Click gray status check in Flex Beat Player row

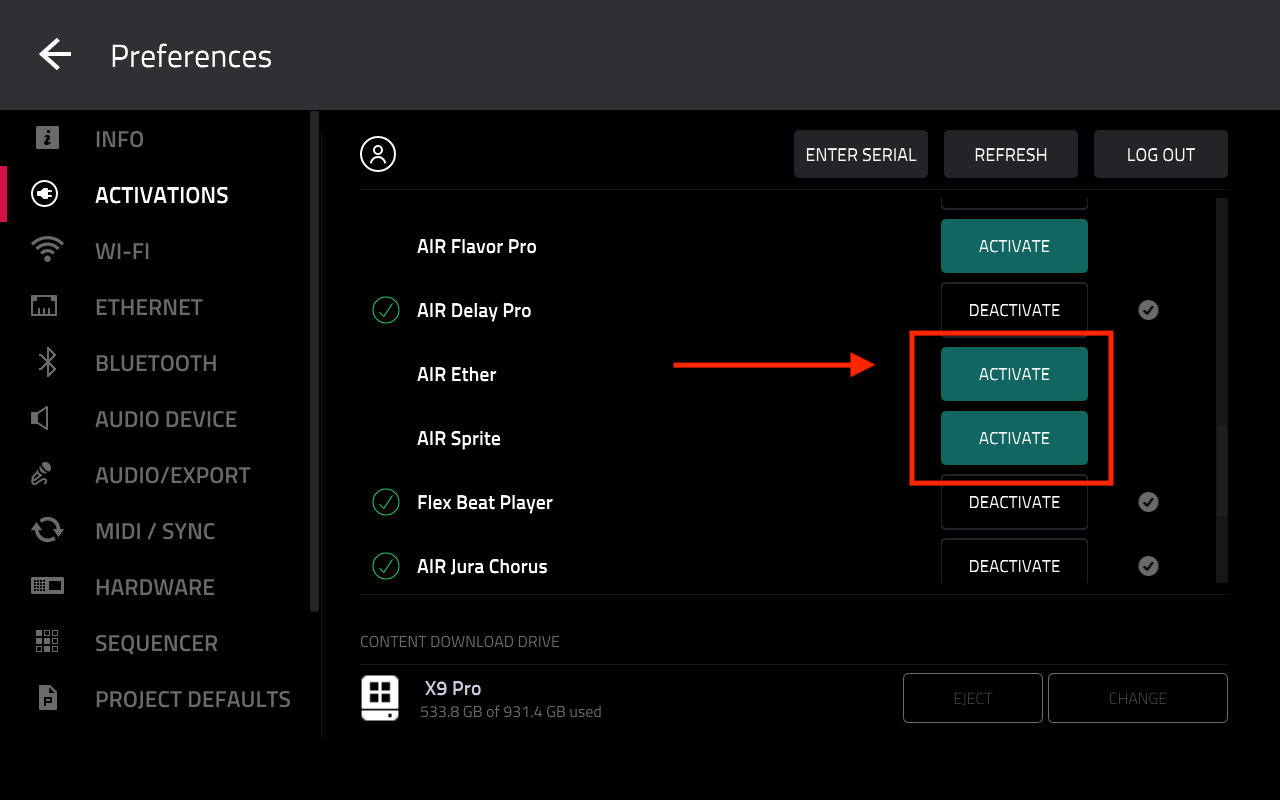pos(1148,502)
